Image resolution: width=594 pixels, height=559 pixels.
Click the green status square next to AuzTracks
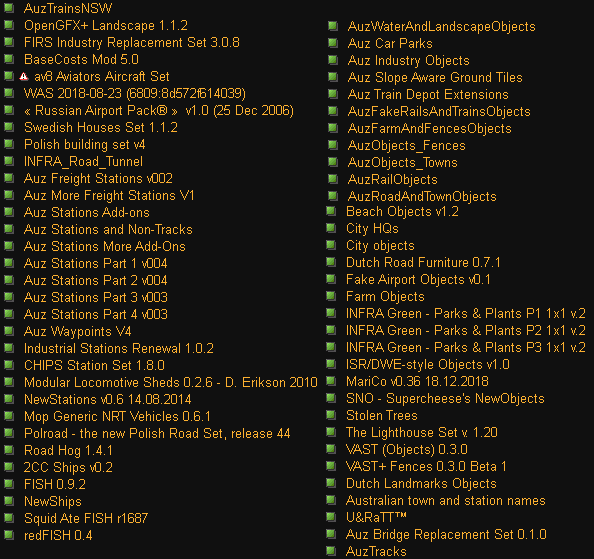point(331,551)
